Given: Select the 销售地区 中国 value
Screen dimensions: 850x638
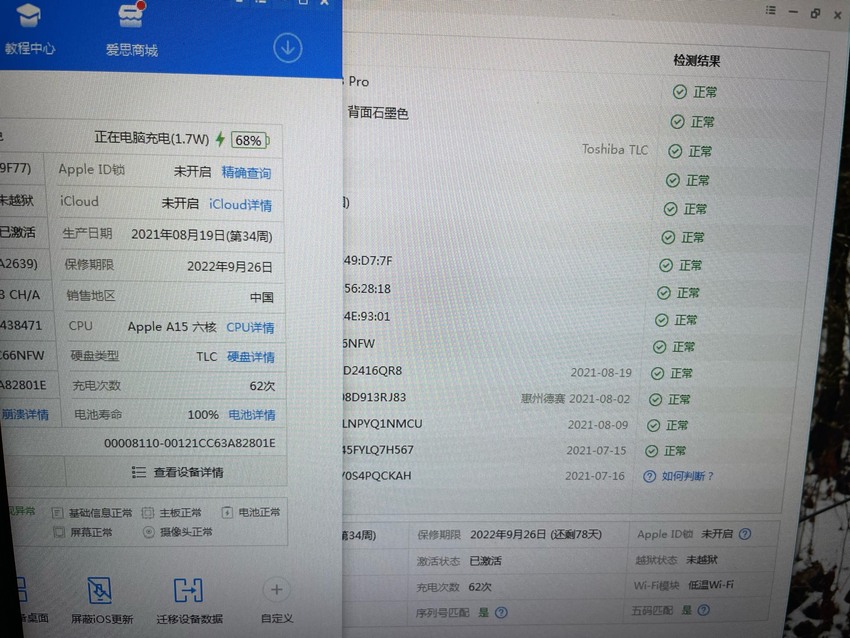Looking at the screenshot, I should point(261,298).
